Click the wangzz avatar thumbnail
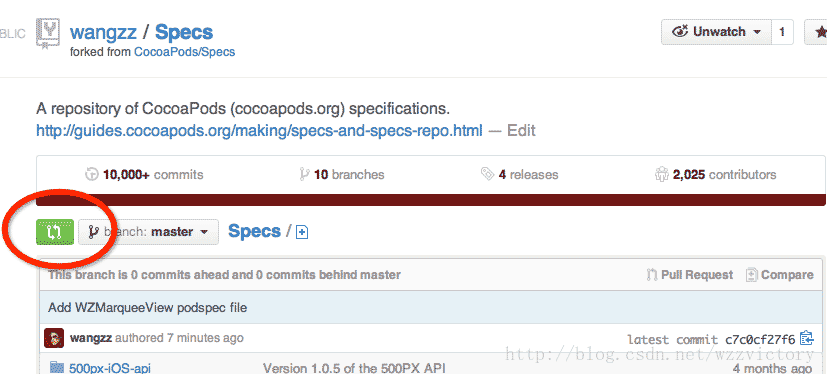 coord(54,338)
